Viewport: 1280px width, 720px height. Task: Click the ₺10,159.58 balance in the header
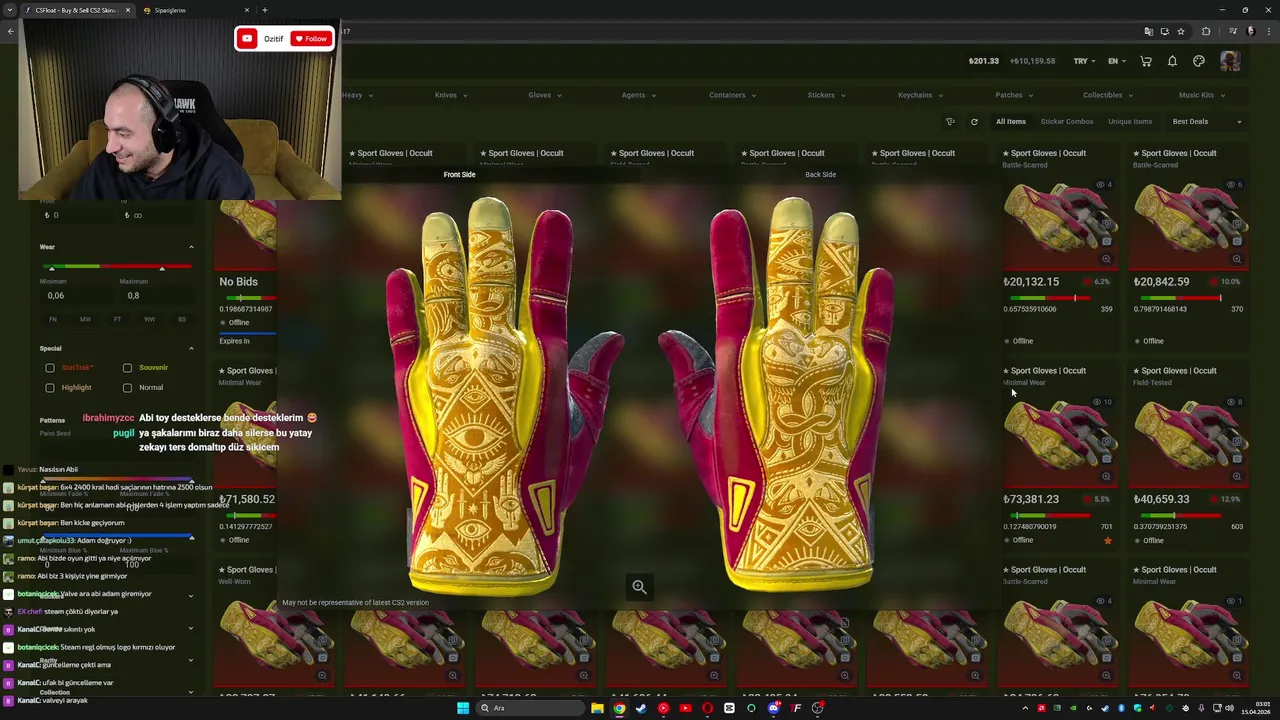1032,61
